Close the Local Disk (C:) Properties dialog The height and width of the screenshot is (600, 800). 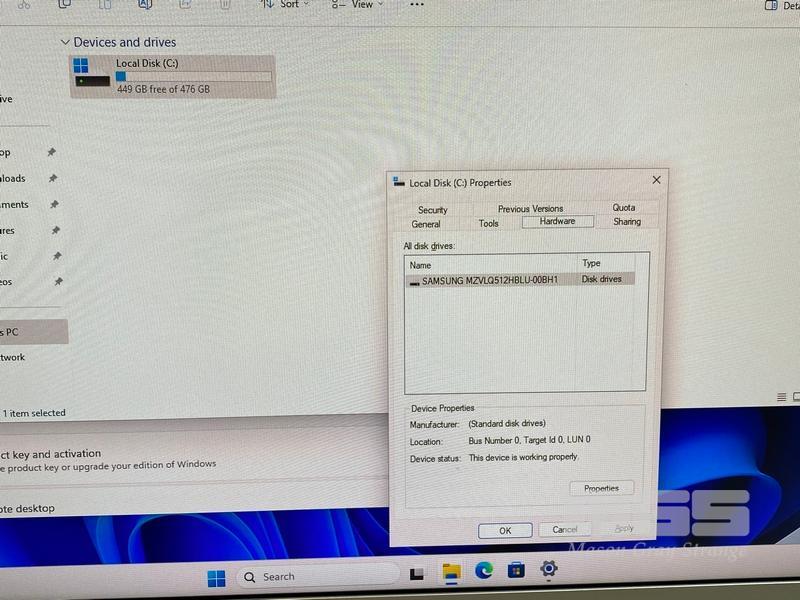click(x=657, y=180)
